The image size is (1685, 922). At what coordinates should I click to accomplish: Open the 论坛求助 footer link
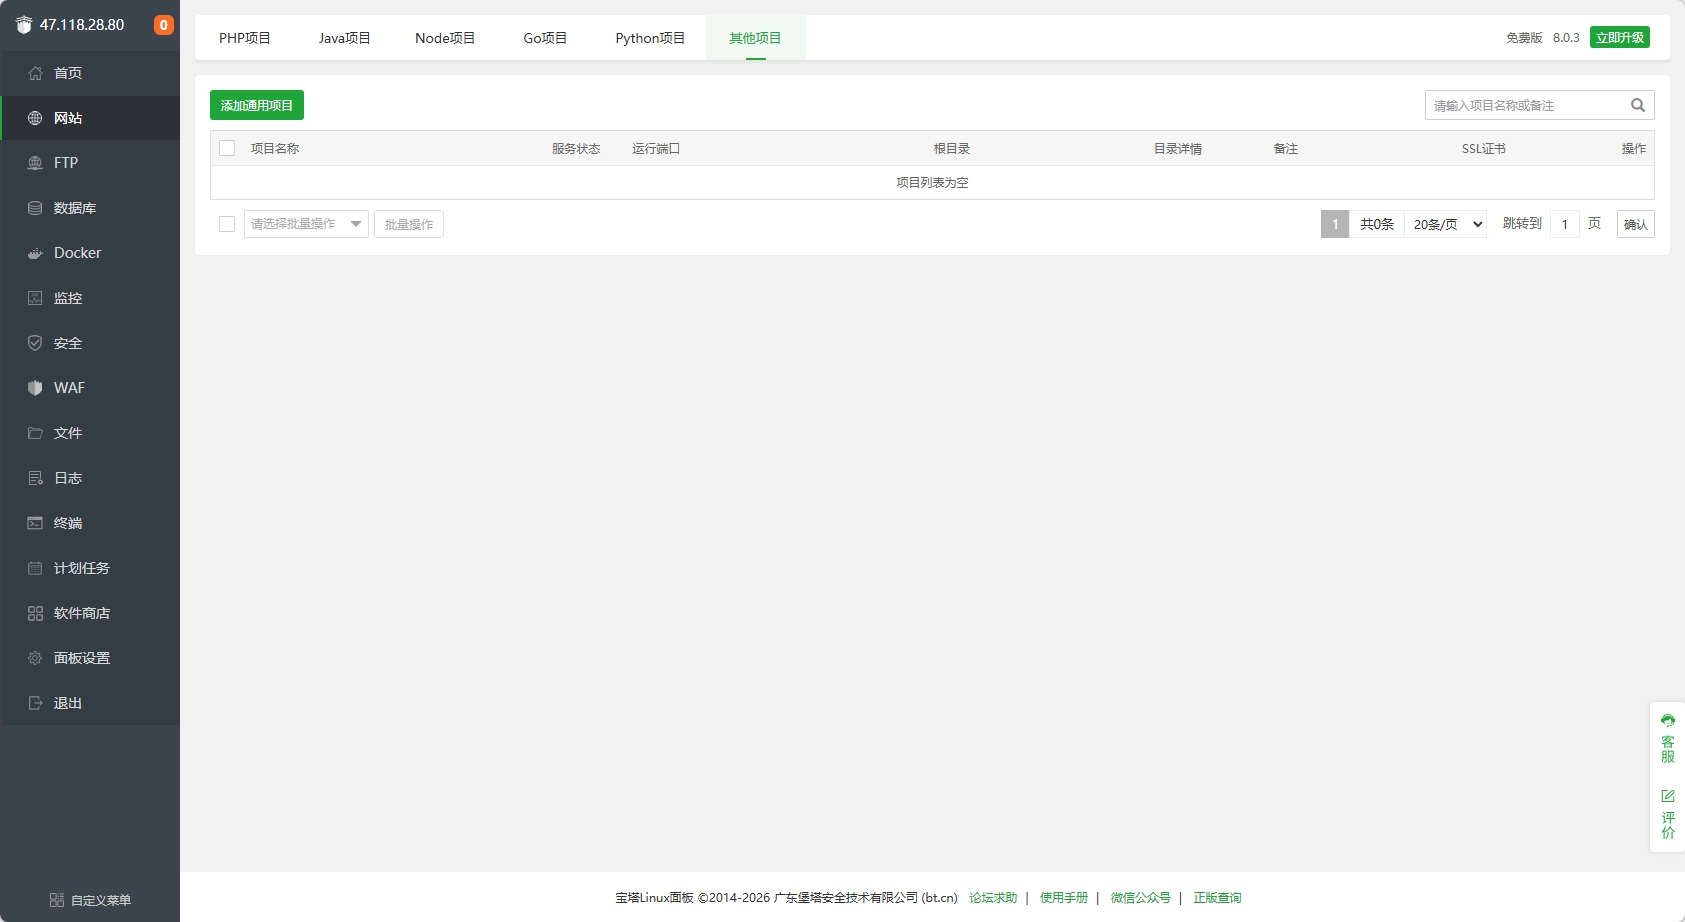pyautogui.click(x=993, y=898)
